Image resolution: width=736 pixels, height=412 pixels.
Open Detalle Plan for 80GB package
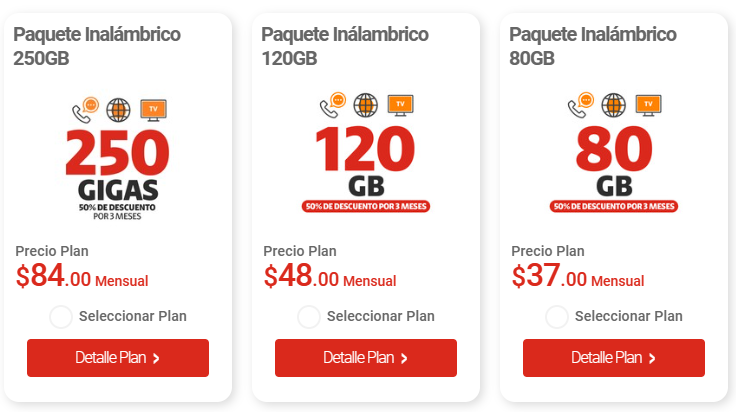point(614,358)
